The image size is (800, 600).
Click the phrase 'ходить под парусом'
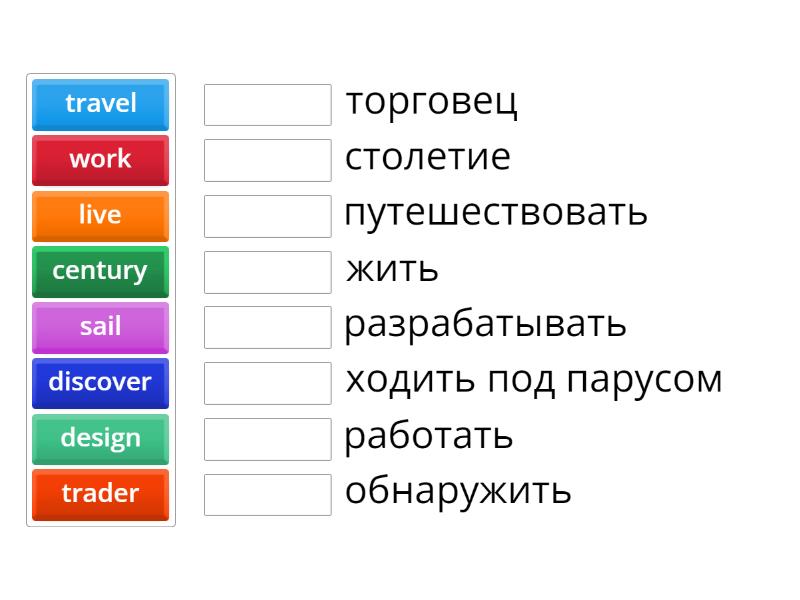click(x=533, y=380)
